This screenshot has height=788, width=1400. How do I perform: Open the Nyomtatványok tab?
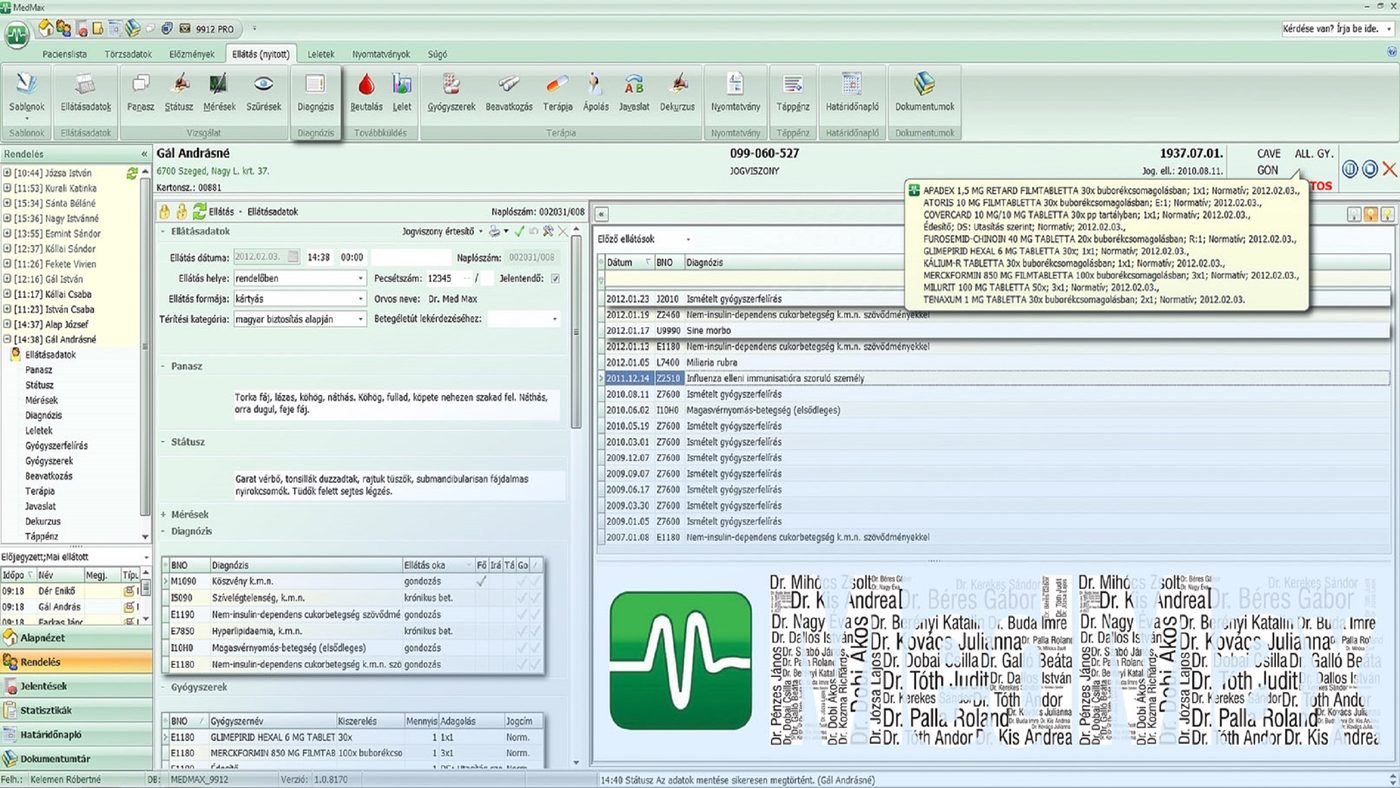click(382, 53)
